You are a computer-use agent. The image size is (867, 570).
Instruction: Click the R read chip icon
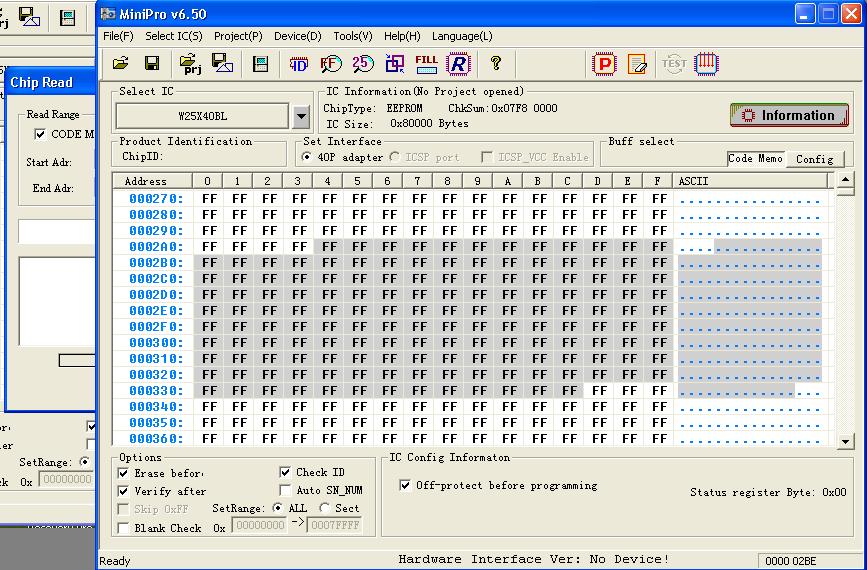[x=458, y=64]
